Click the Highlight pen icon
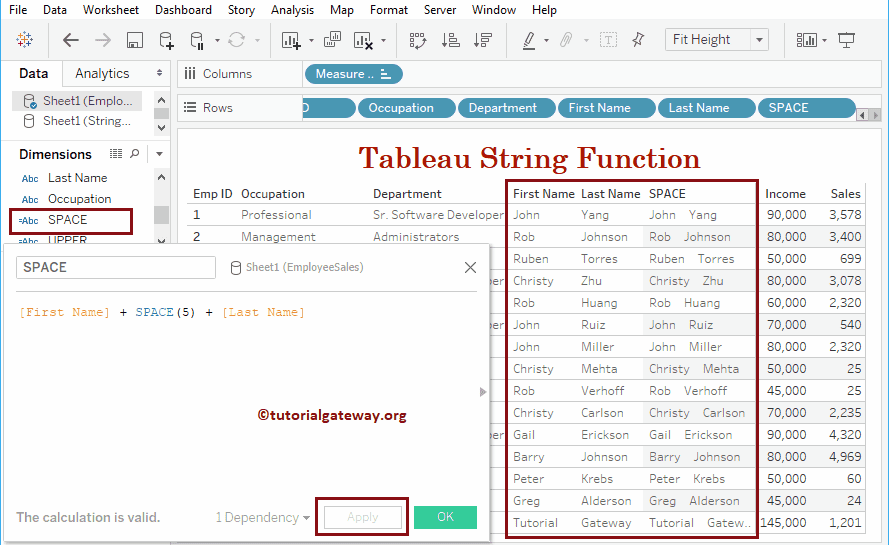The height and width of the screenshot is (545, 889). coord(529,40)
